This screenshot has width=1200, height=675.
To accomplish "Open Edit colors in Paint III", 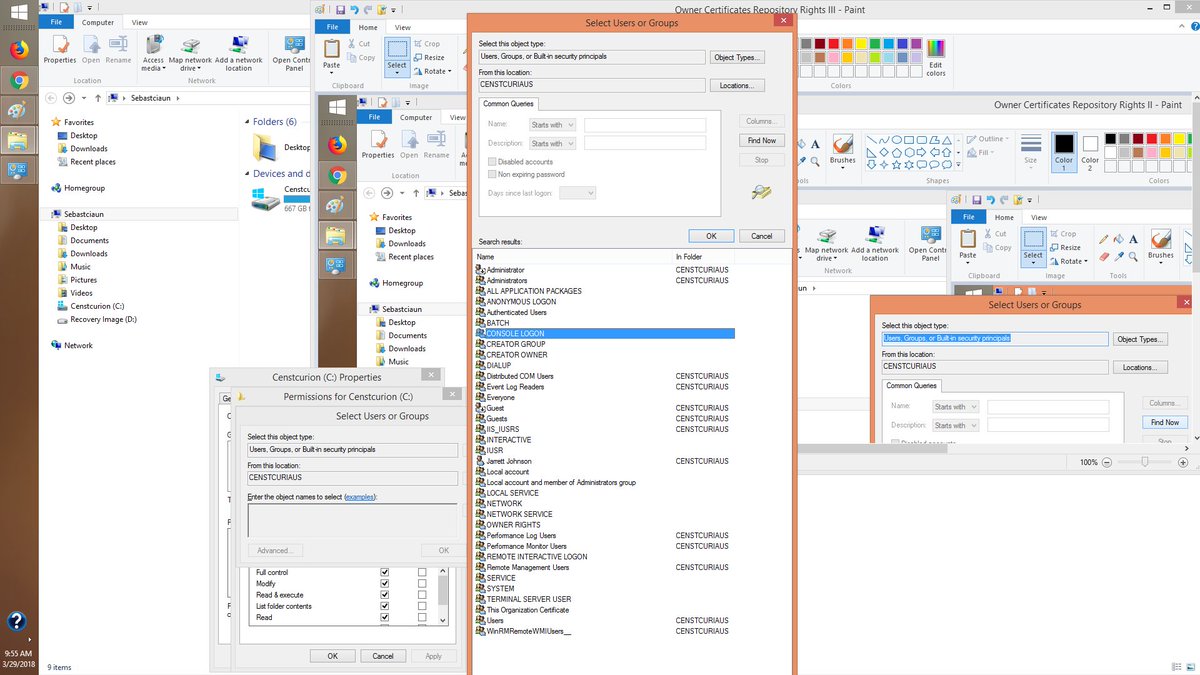I will [936, 57].
